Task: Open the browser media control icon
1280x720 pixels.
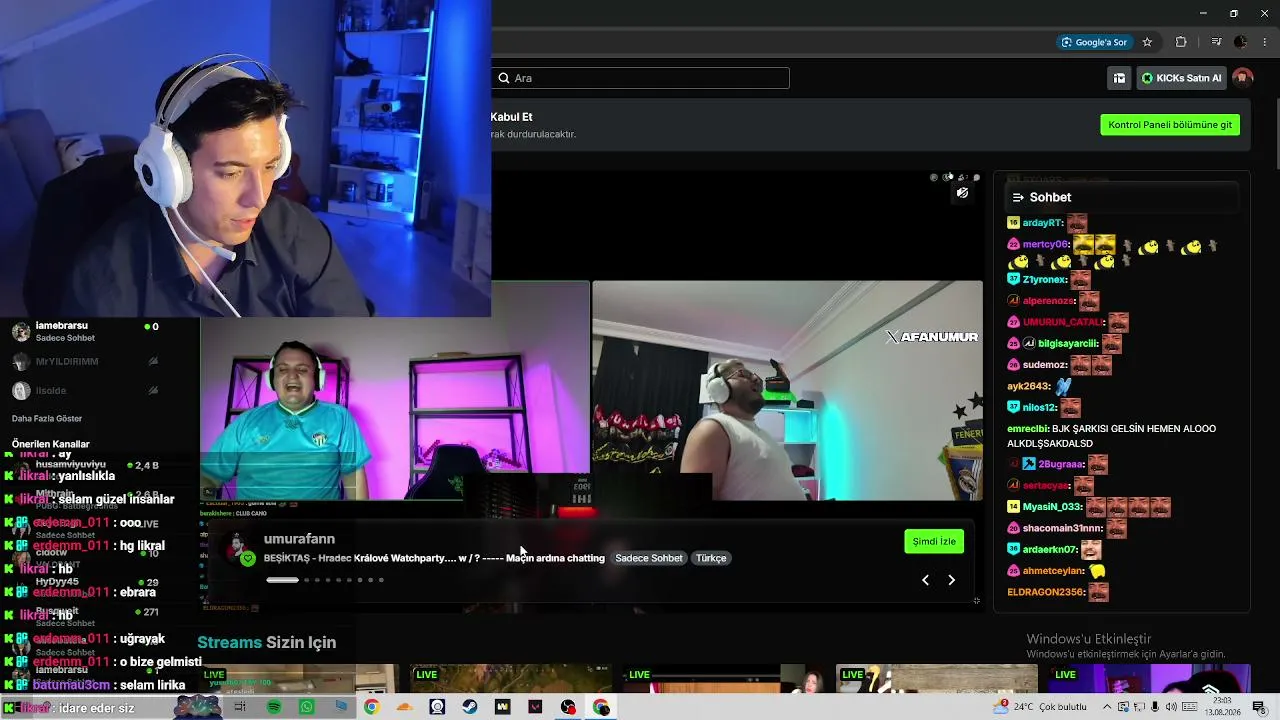Action: tap(1216, 42)
